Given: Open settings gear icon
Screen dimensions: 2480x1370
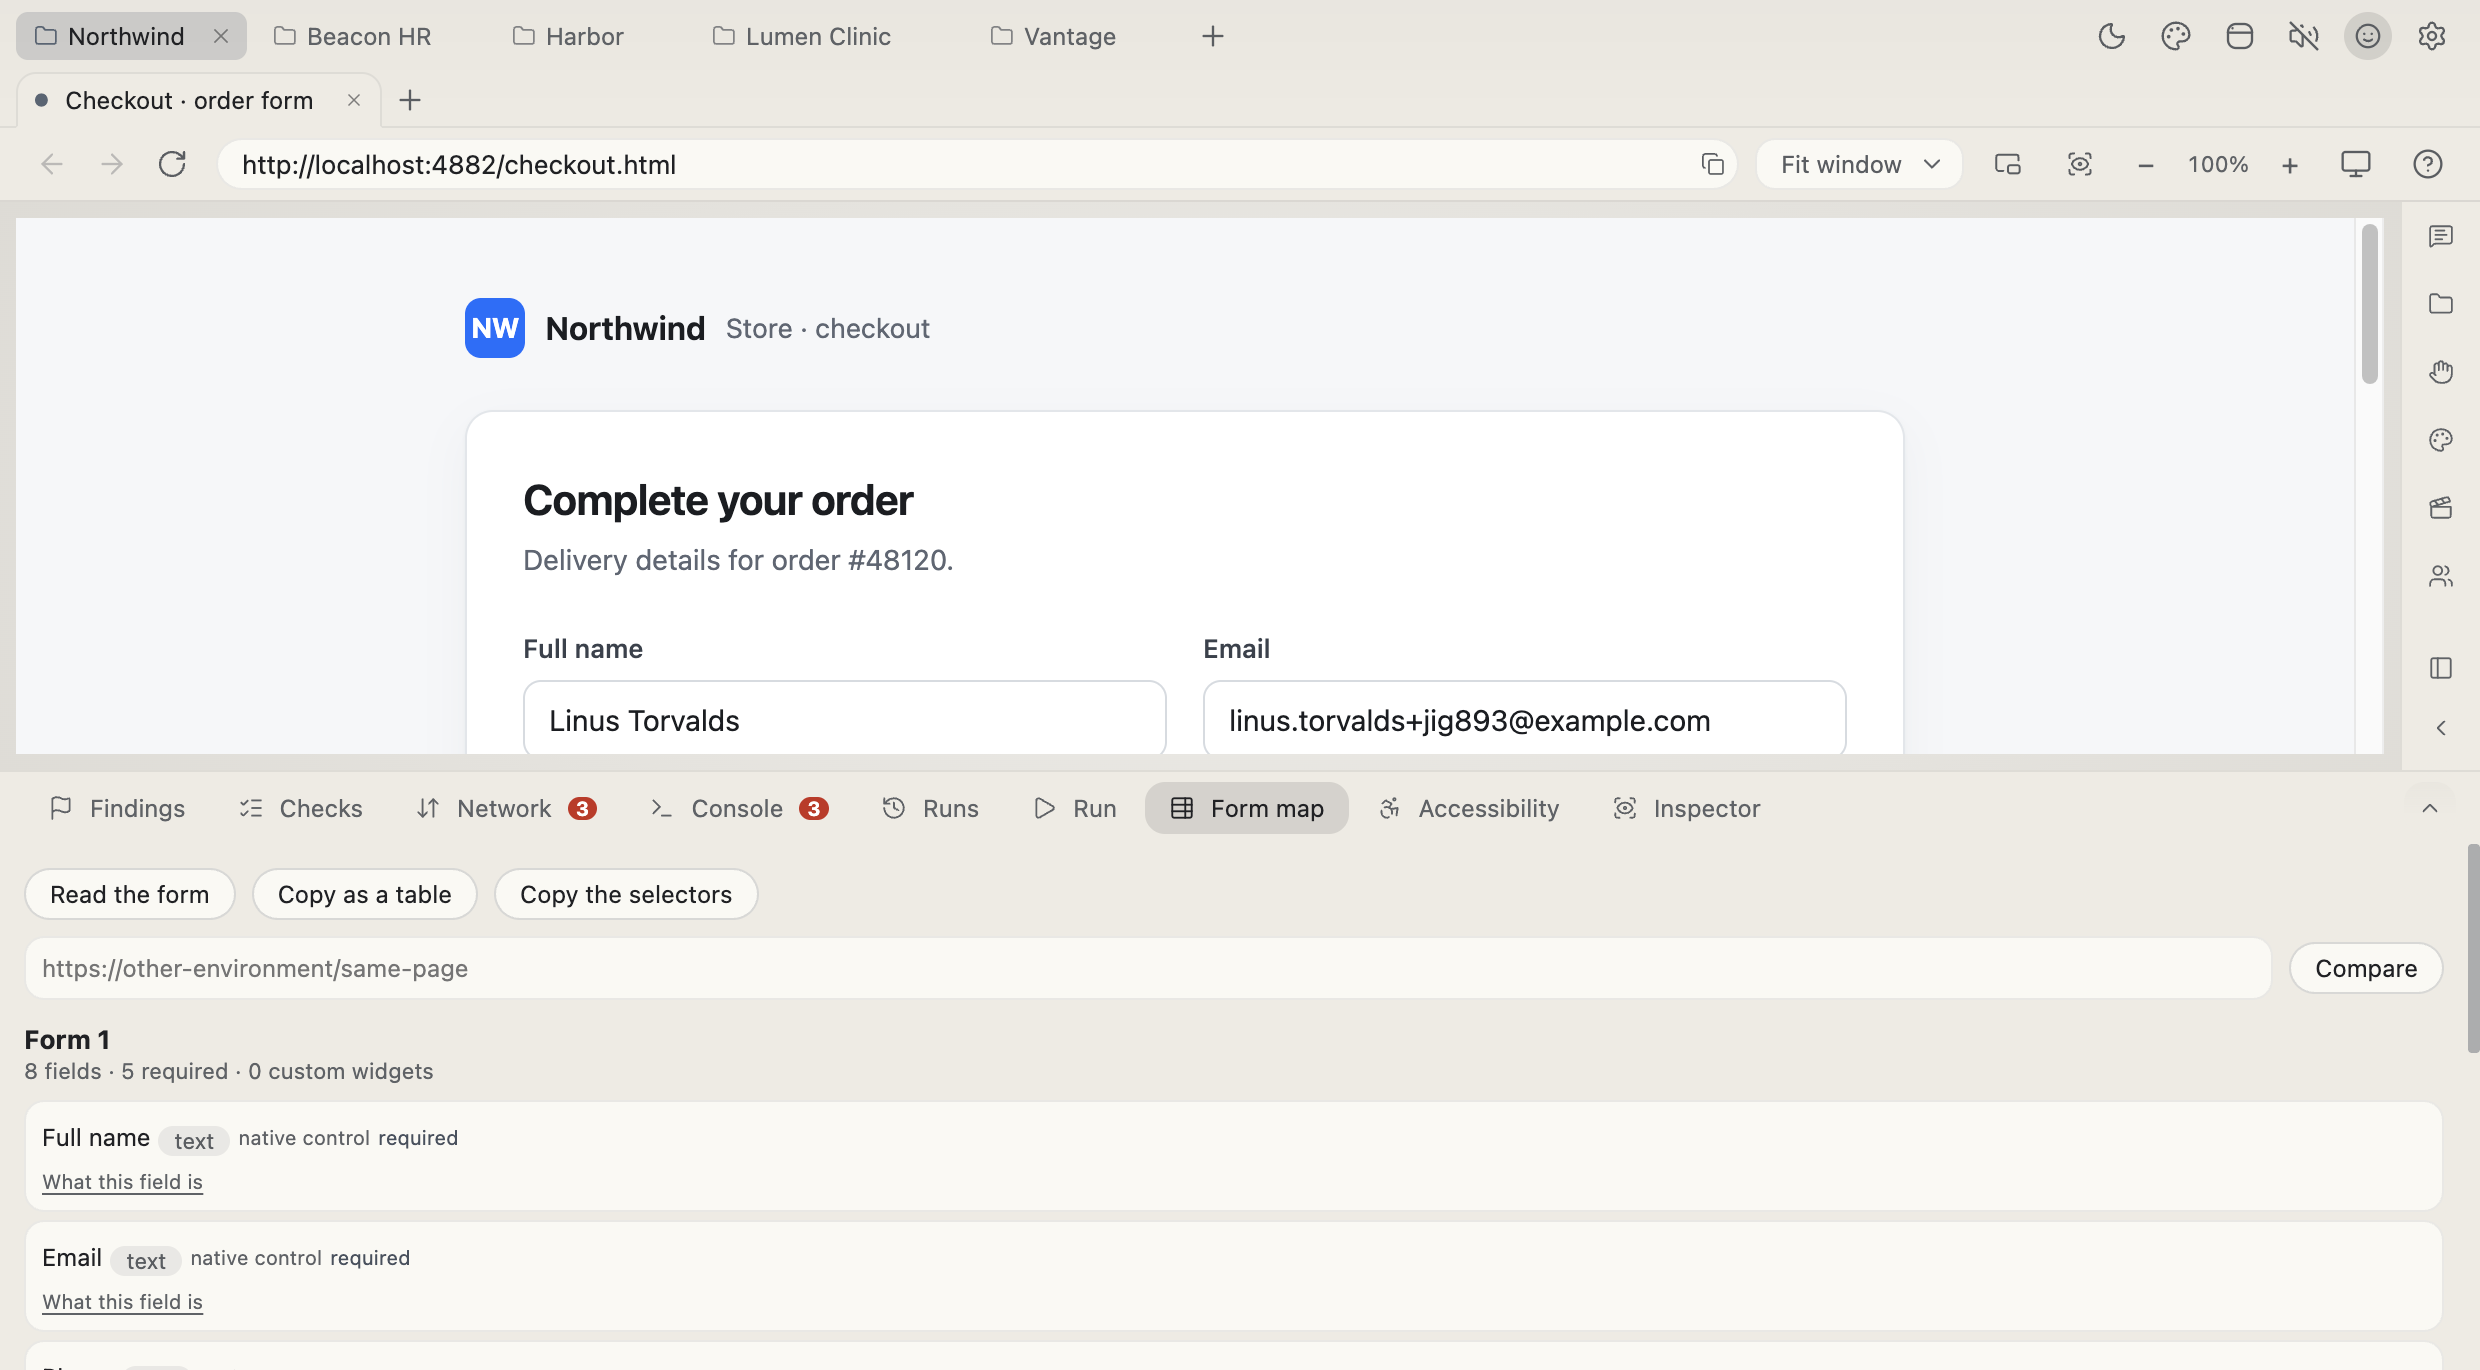Looking at the screenshot, I should tap(2431, 36).
